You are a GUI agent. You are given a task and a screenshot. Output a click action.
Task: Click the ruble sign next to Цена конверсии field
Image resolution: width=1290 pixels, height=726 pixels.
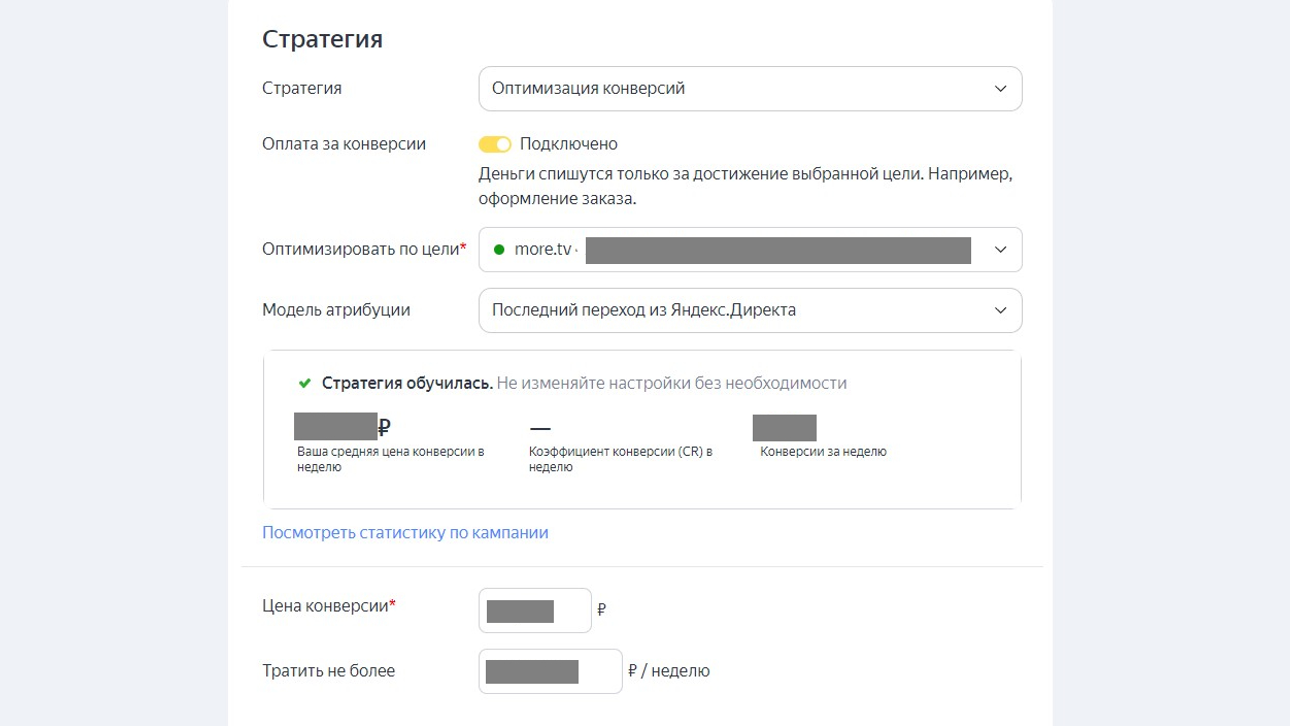click(x=601, y=609)
